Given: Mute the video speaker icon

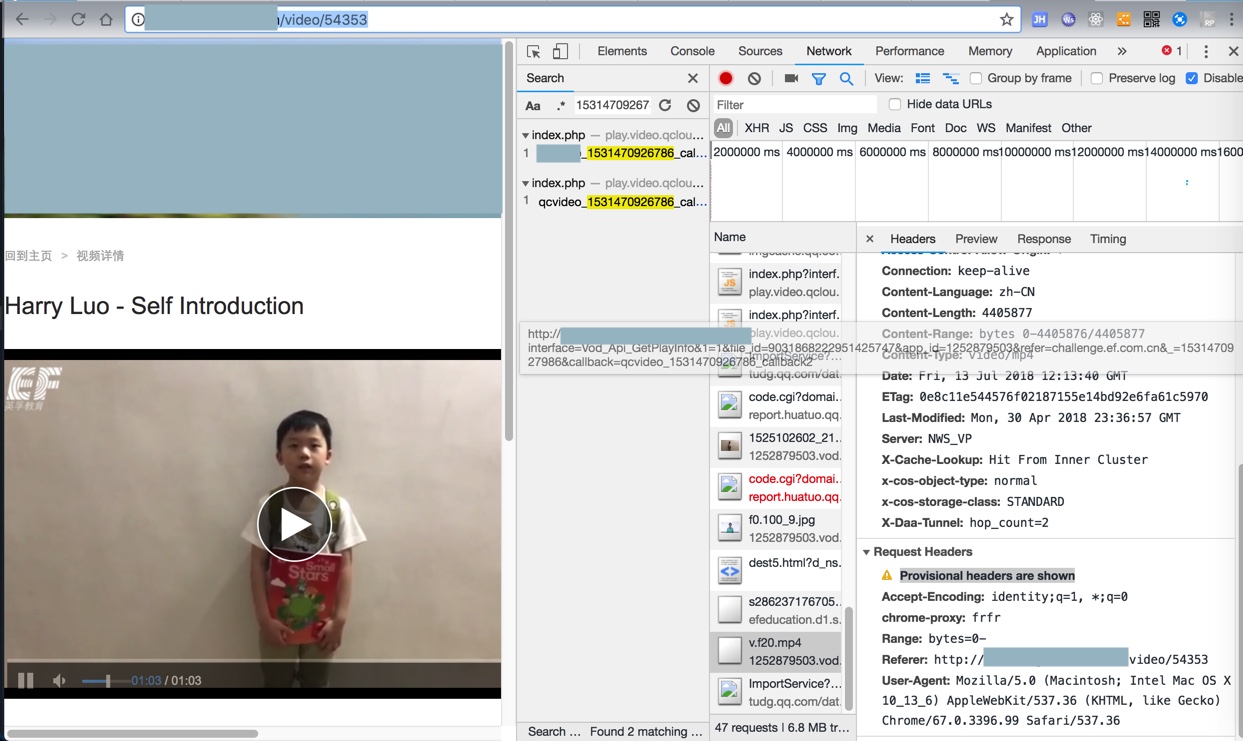Looking at the screenshot, I should tap(59, 680).
